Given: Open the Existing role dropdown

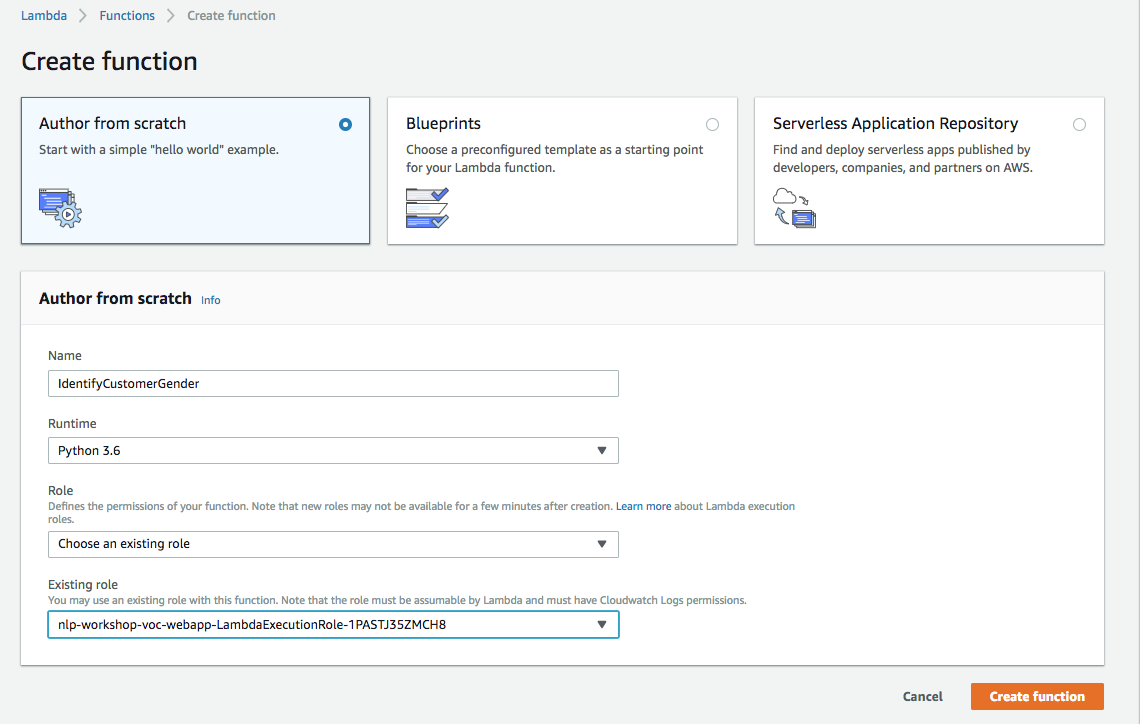Looking at the screenshot, I should coord(333,625).
